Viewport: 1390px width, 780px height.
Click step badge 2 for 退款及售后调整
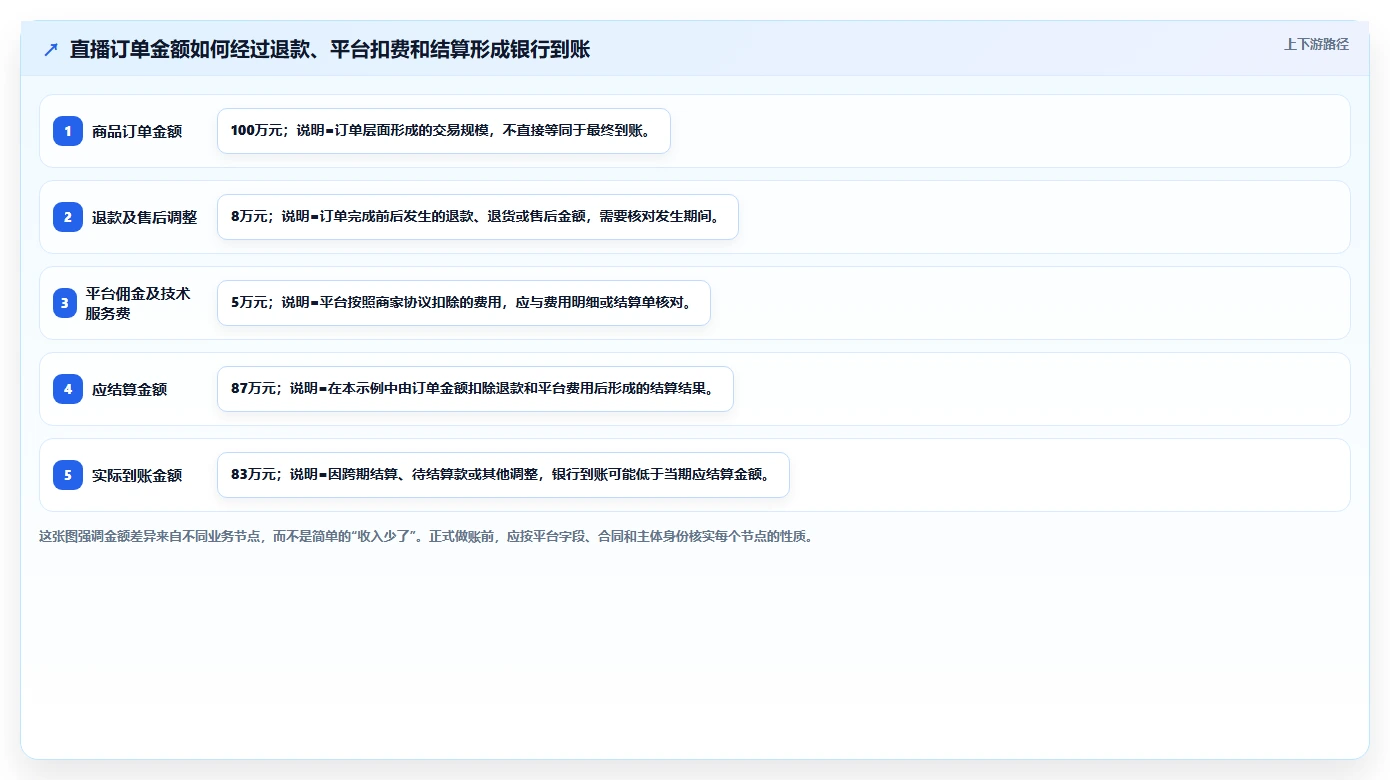coord(68,217)
